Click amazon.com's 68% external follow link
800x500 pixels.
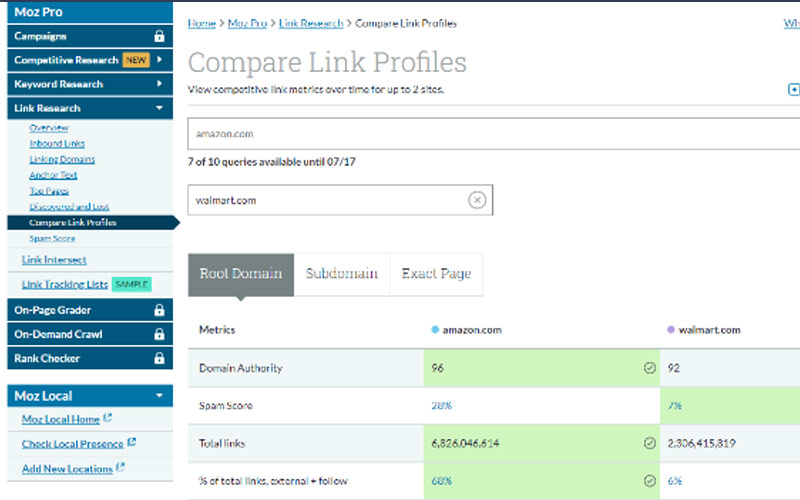[x=442, y=481]
